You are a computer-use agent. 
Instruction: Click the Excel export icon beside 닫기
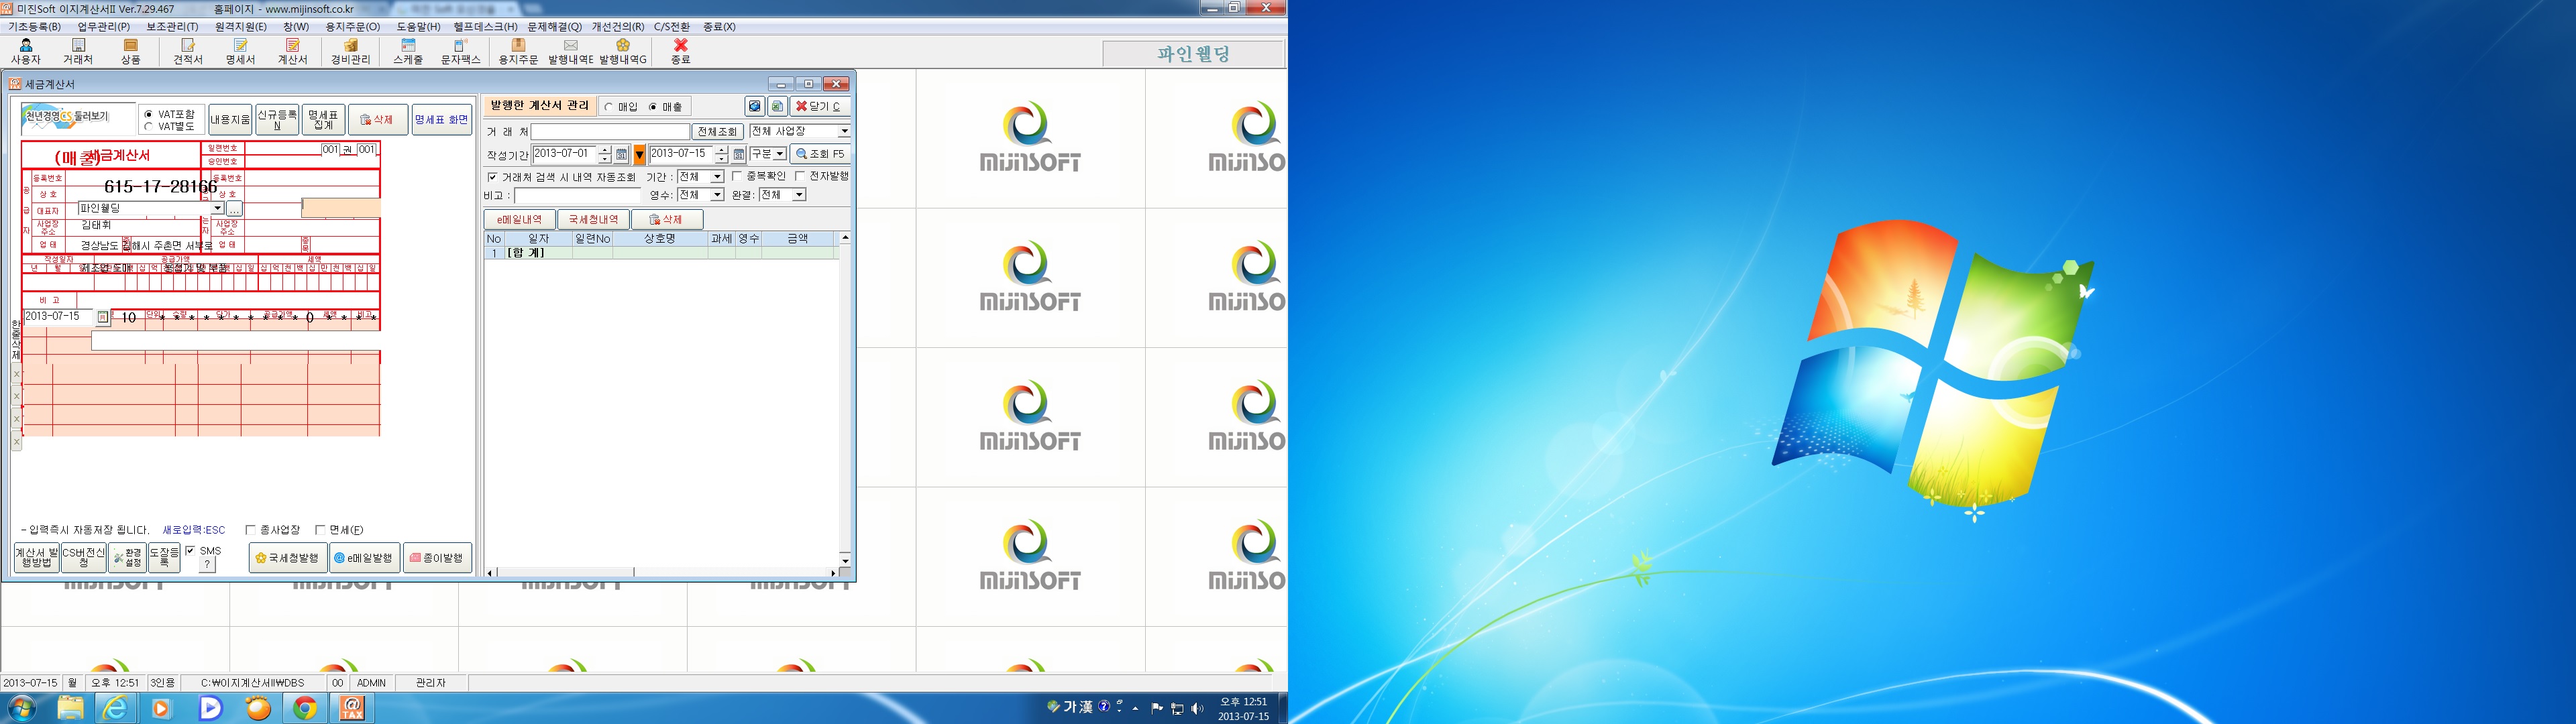tap(777, 106)
